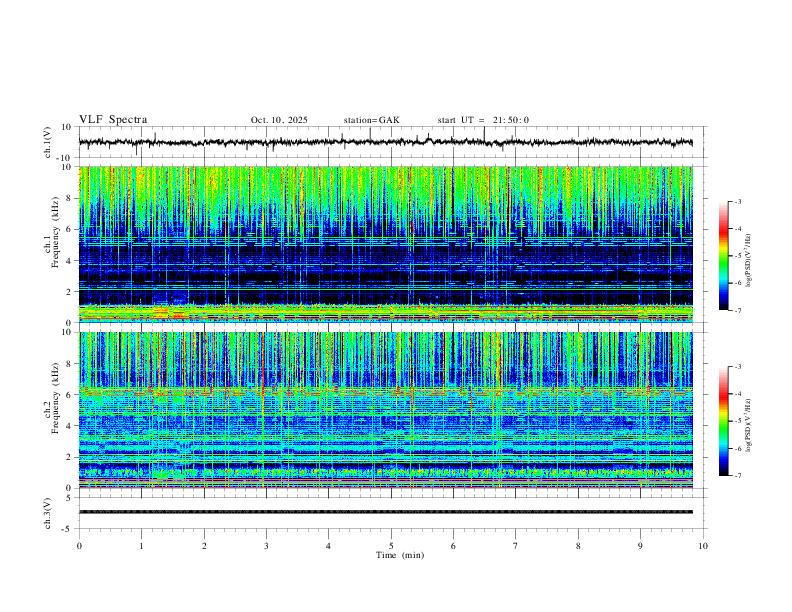Viewport: 792px width, 612px height.
Task: Click the "ch.3(V)" axis label
Action: [x=48, y=513]
